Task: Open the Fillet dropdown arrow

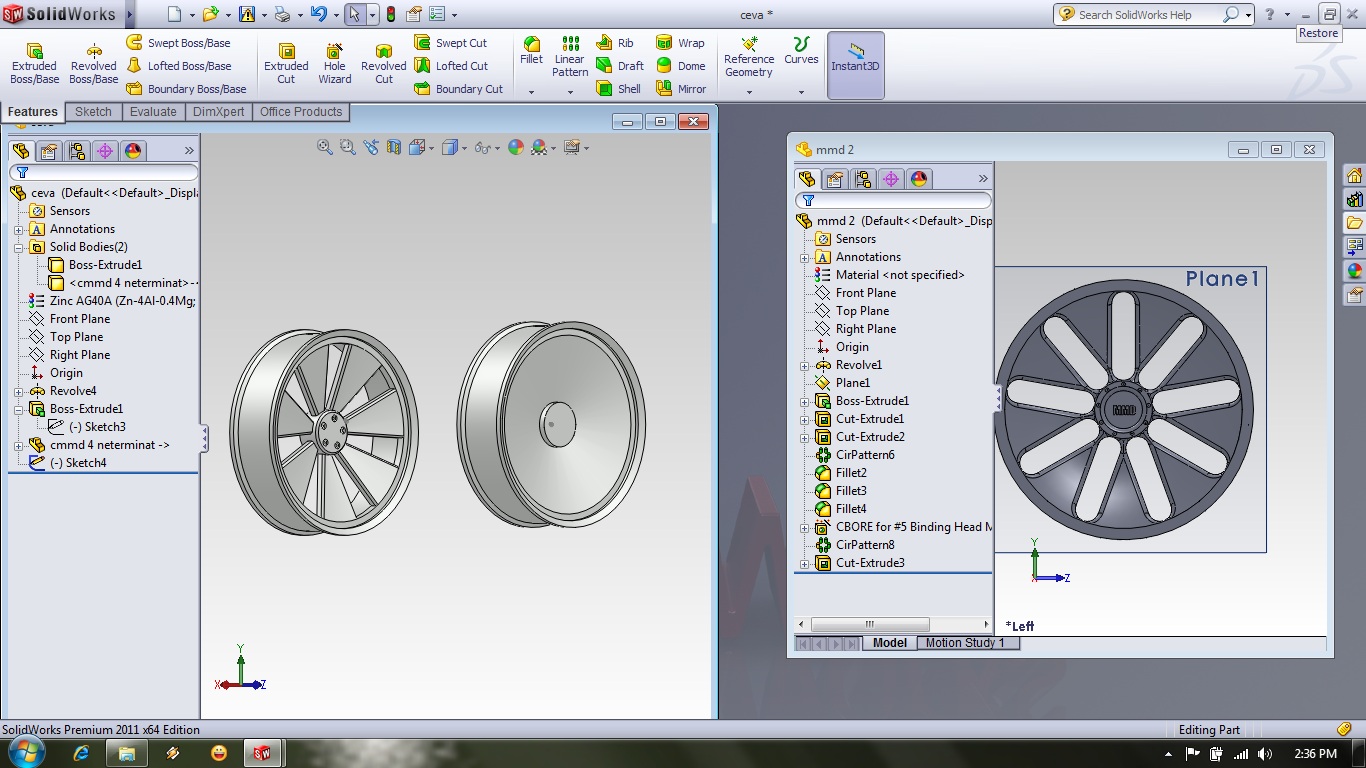Action: click(531, 92)
